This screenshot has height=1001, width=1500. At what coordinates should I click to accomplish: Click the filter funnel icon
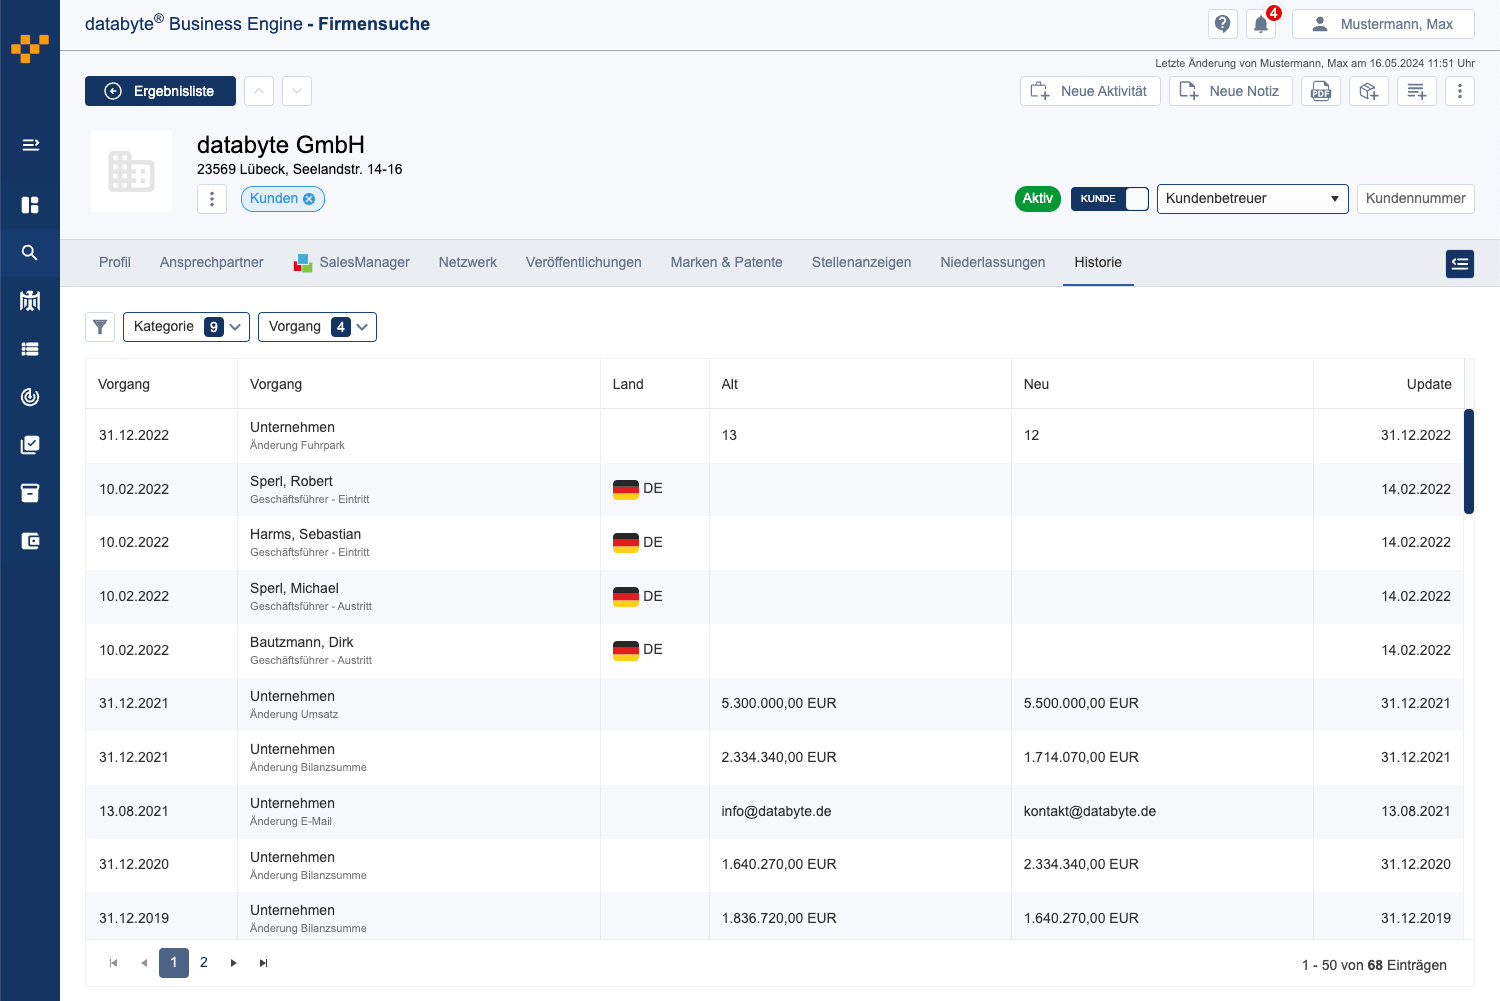(x=100, y=327)
